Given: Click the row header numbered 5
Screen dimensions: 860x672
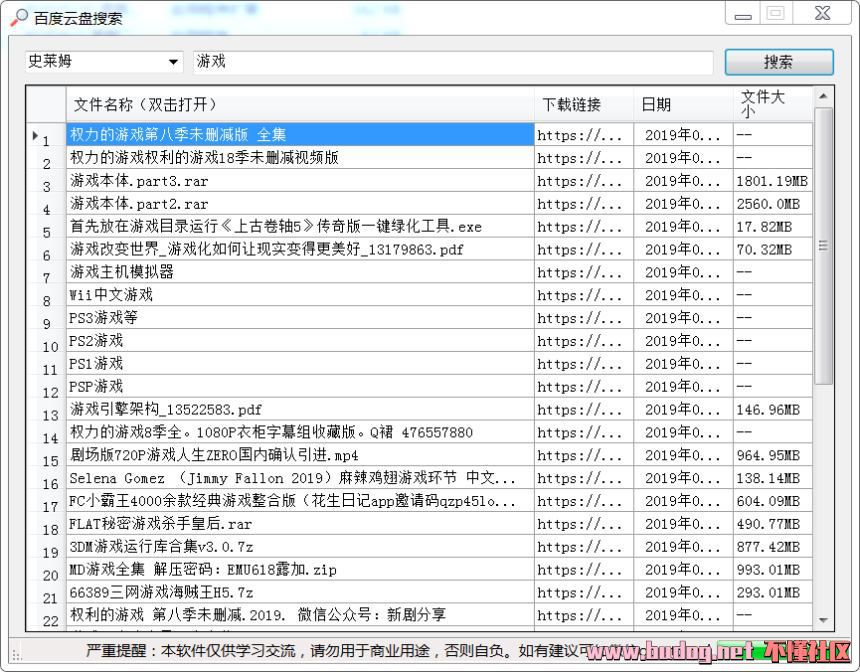Looking at the screenshot, I should coord(46,226).
